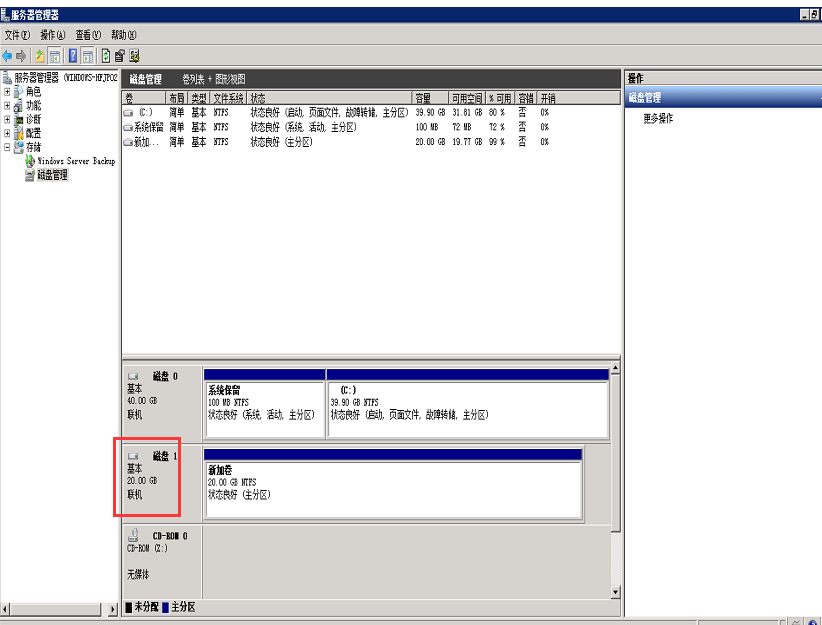Open the 查看(V) menu
This screenshot has height=625, width=822.
point(89,35)
